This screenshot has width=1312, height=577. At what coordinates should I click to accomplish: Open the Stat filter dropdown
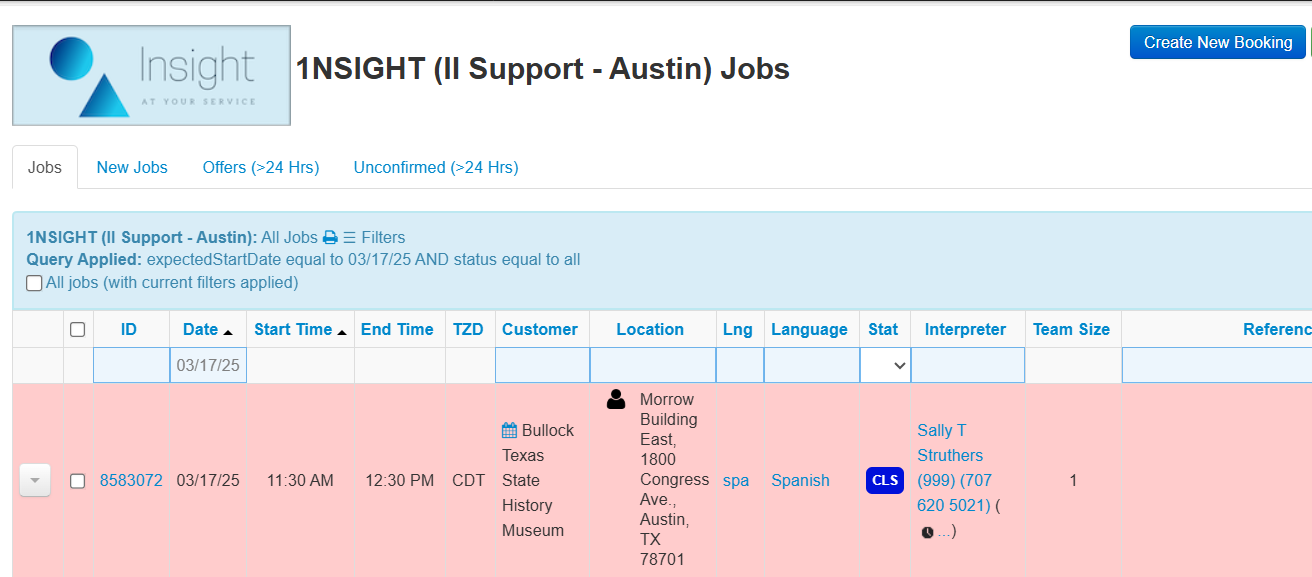tap(885, 366)
